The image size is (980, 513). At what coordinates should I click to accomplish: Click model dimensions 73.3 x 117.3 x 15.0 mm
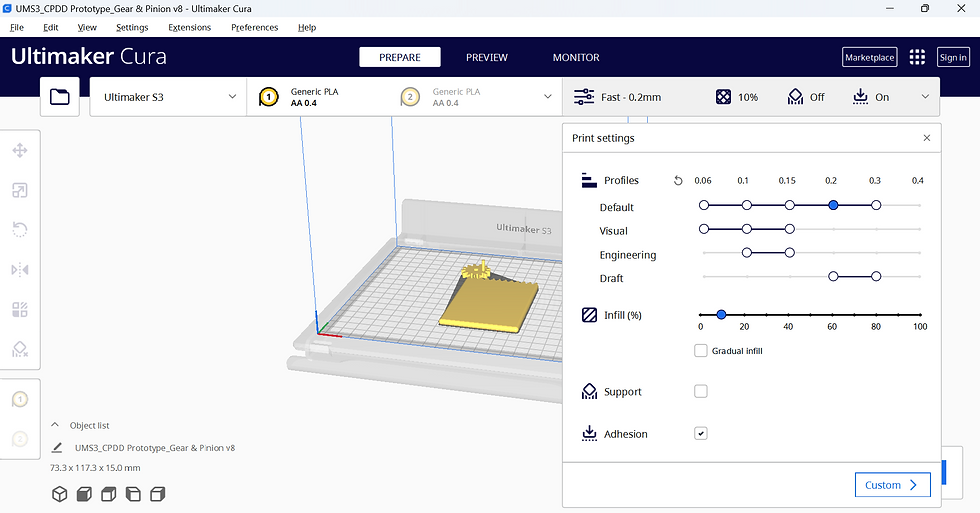click(95, 468)
